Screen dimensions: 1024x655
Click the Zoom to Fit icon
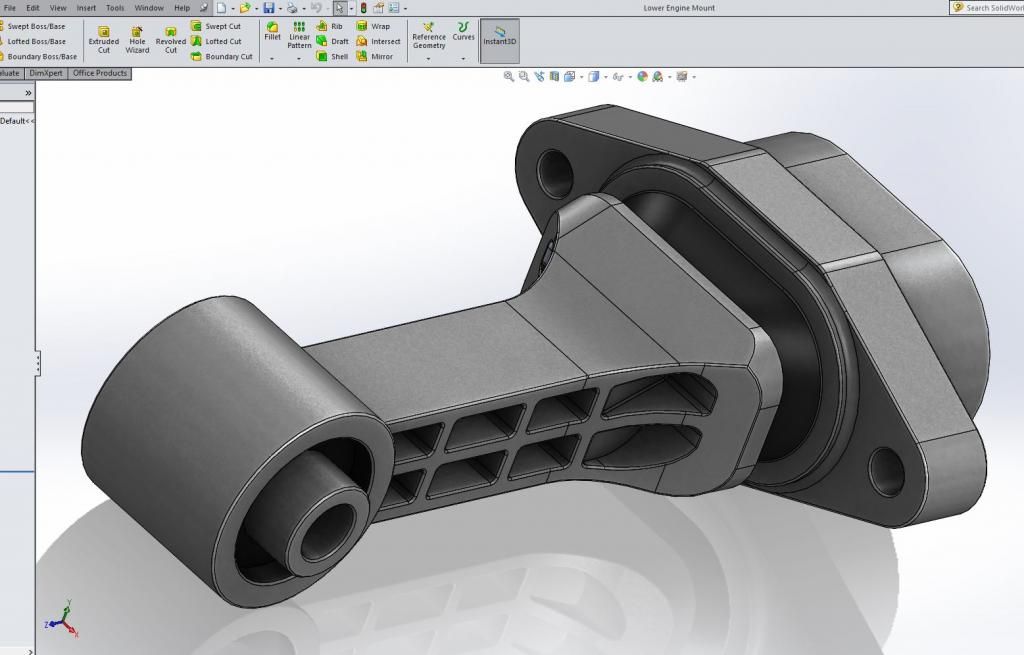point(509,76)
